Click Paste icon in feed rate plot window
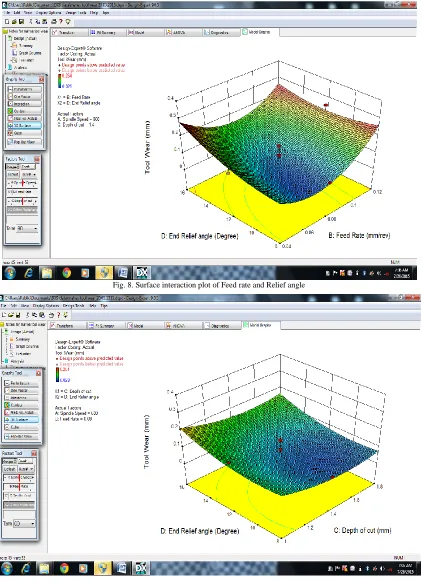This screenshot has height=583, width=422. pyautogui.click(x=45, y=22)
